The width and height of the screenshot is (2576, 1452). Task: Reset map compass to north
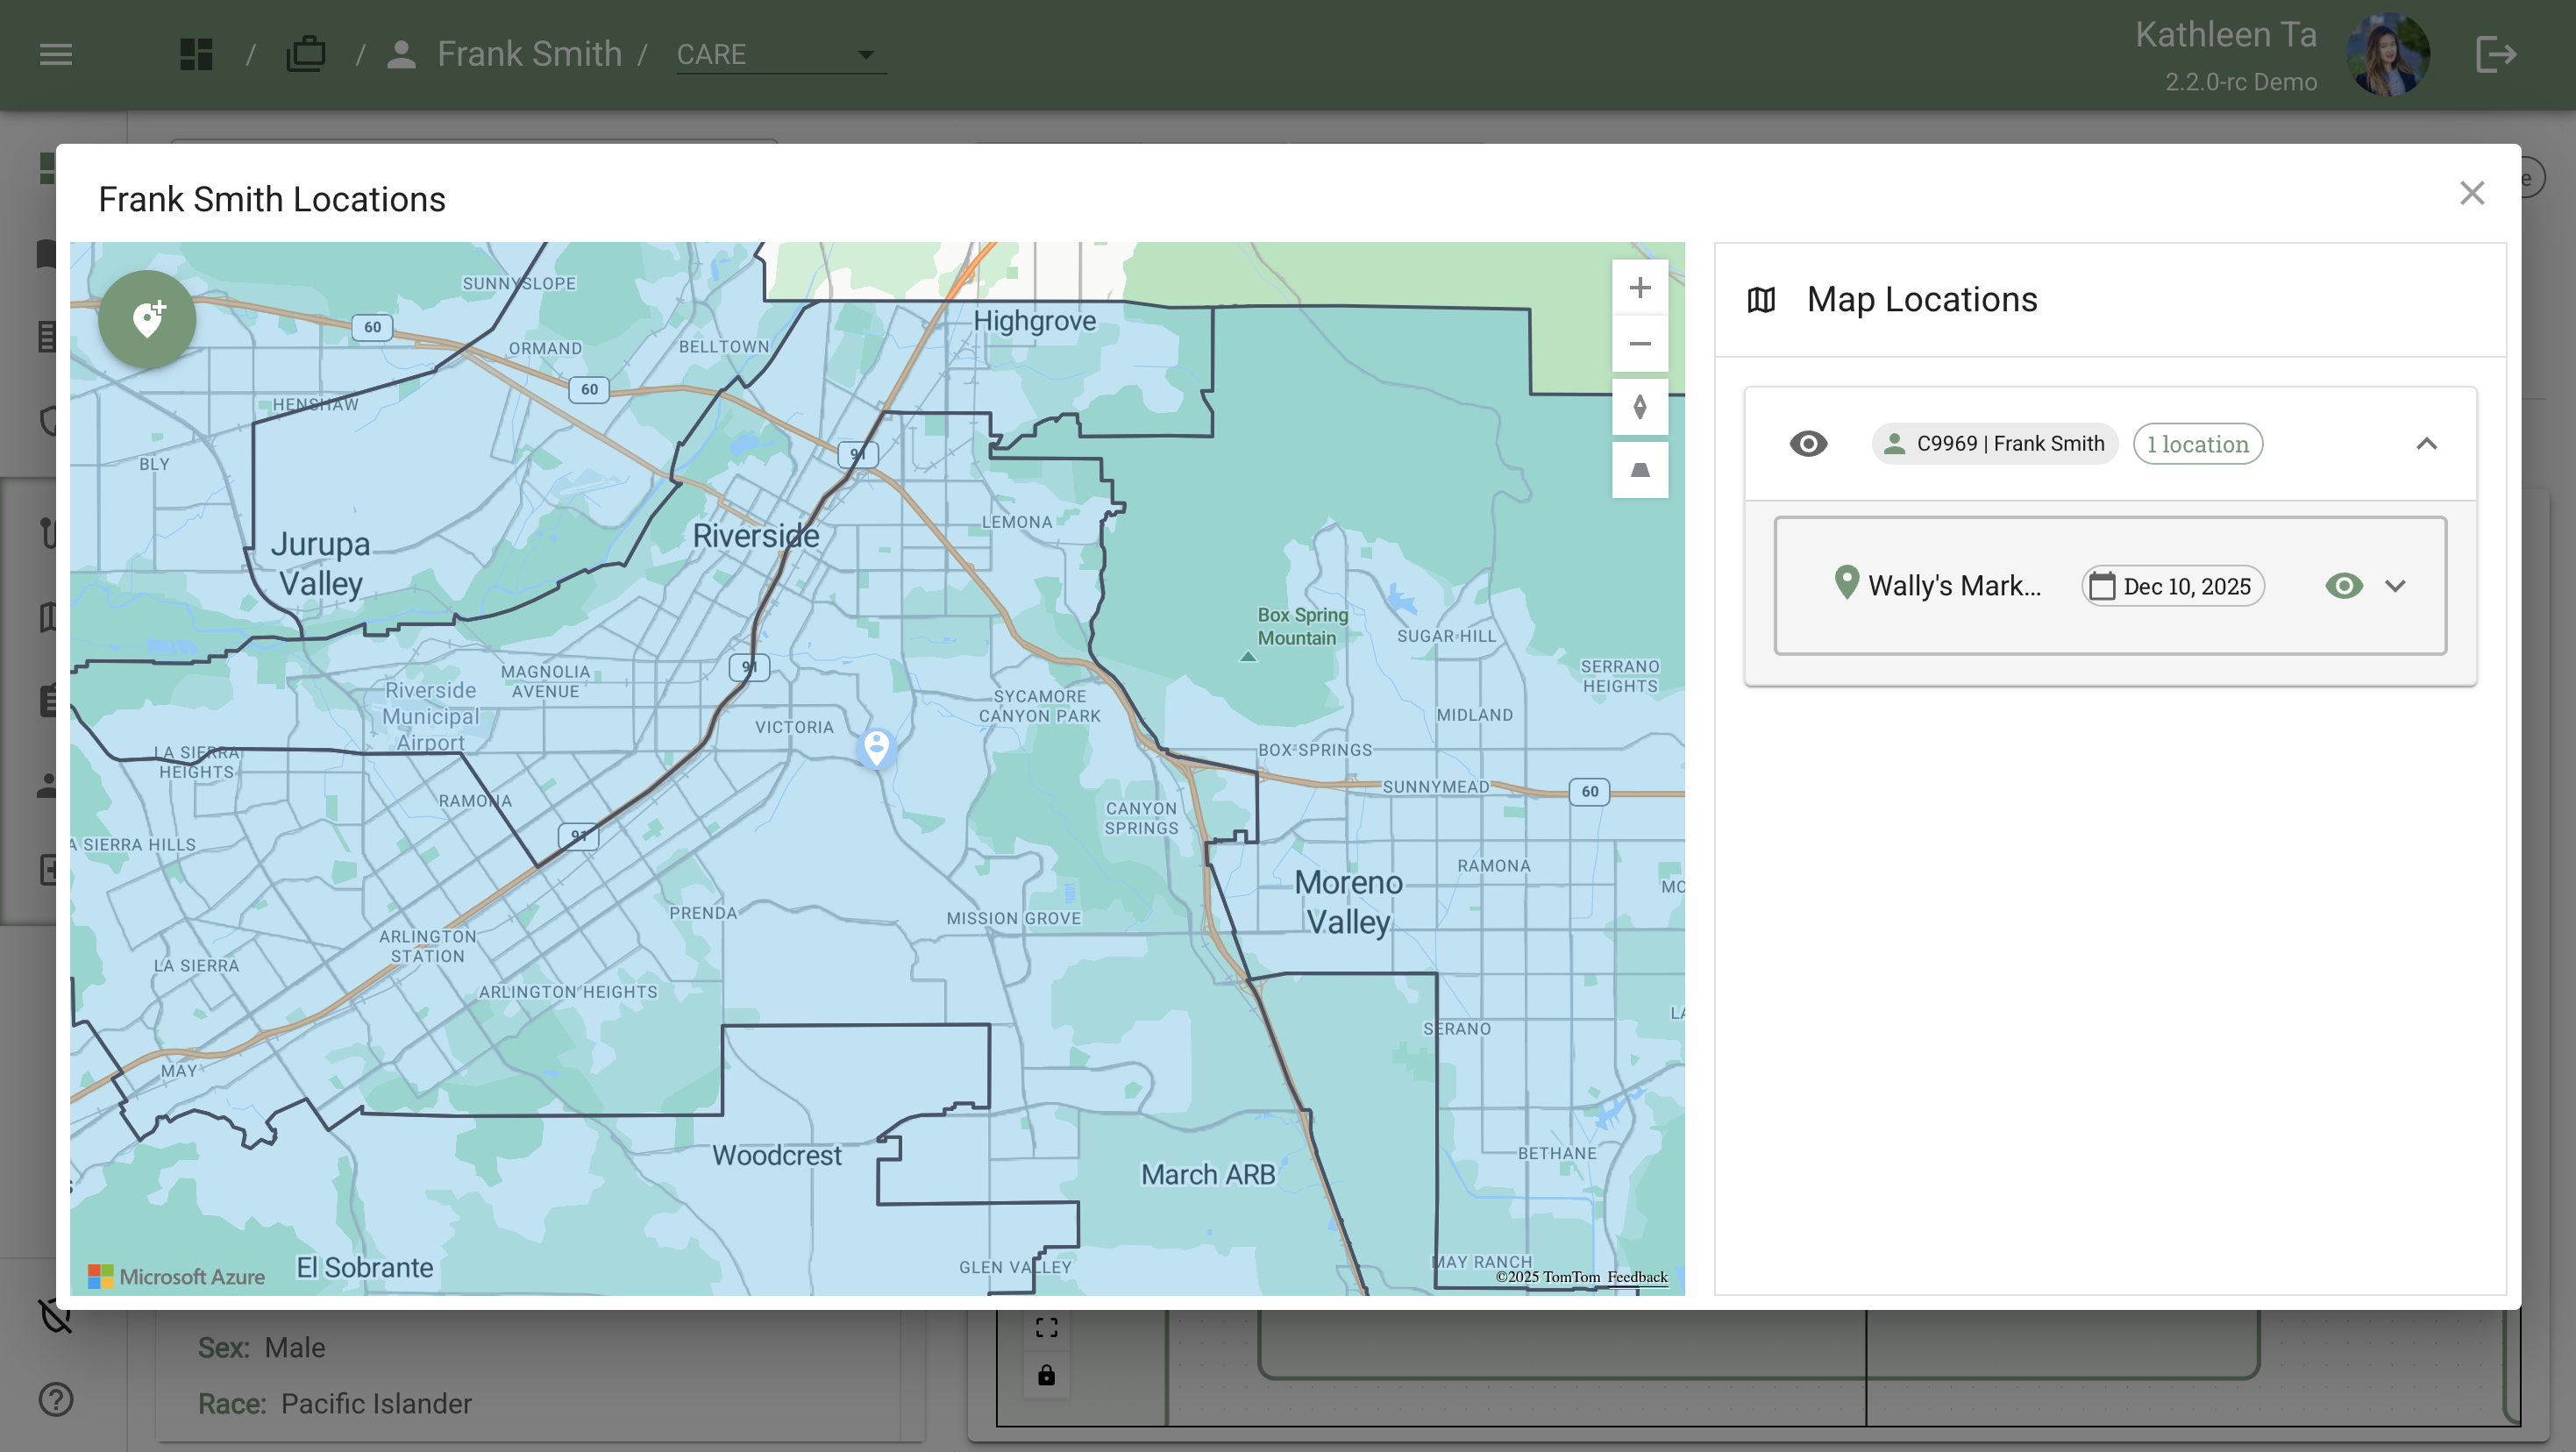1639,407
